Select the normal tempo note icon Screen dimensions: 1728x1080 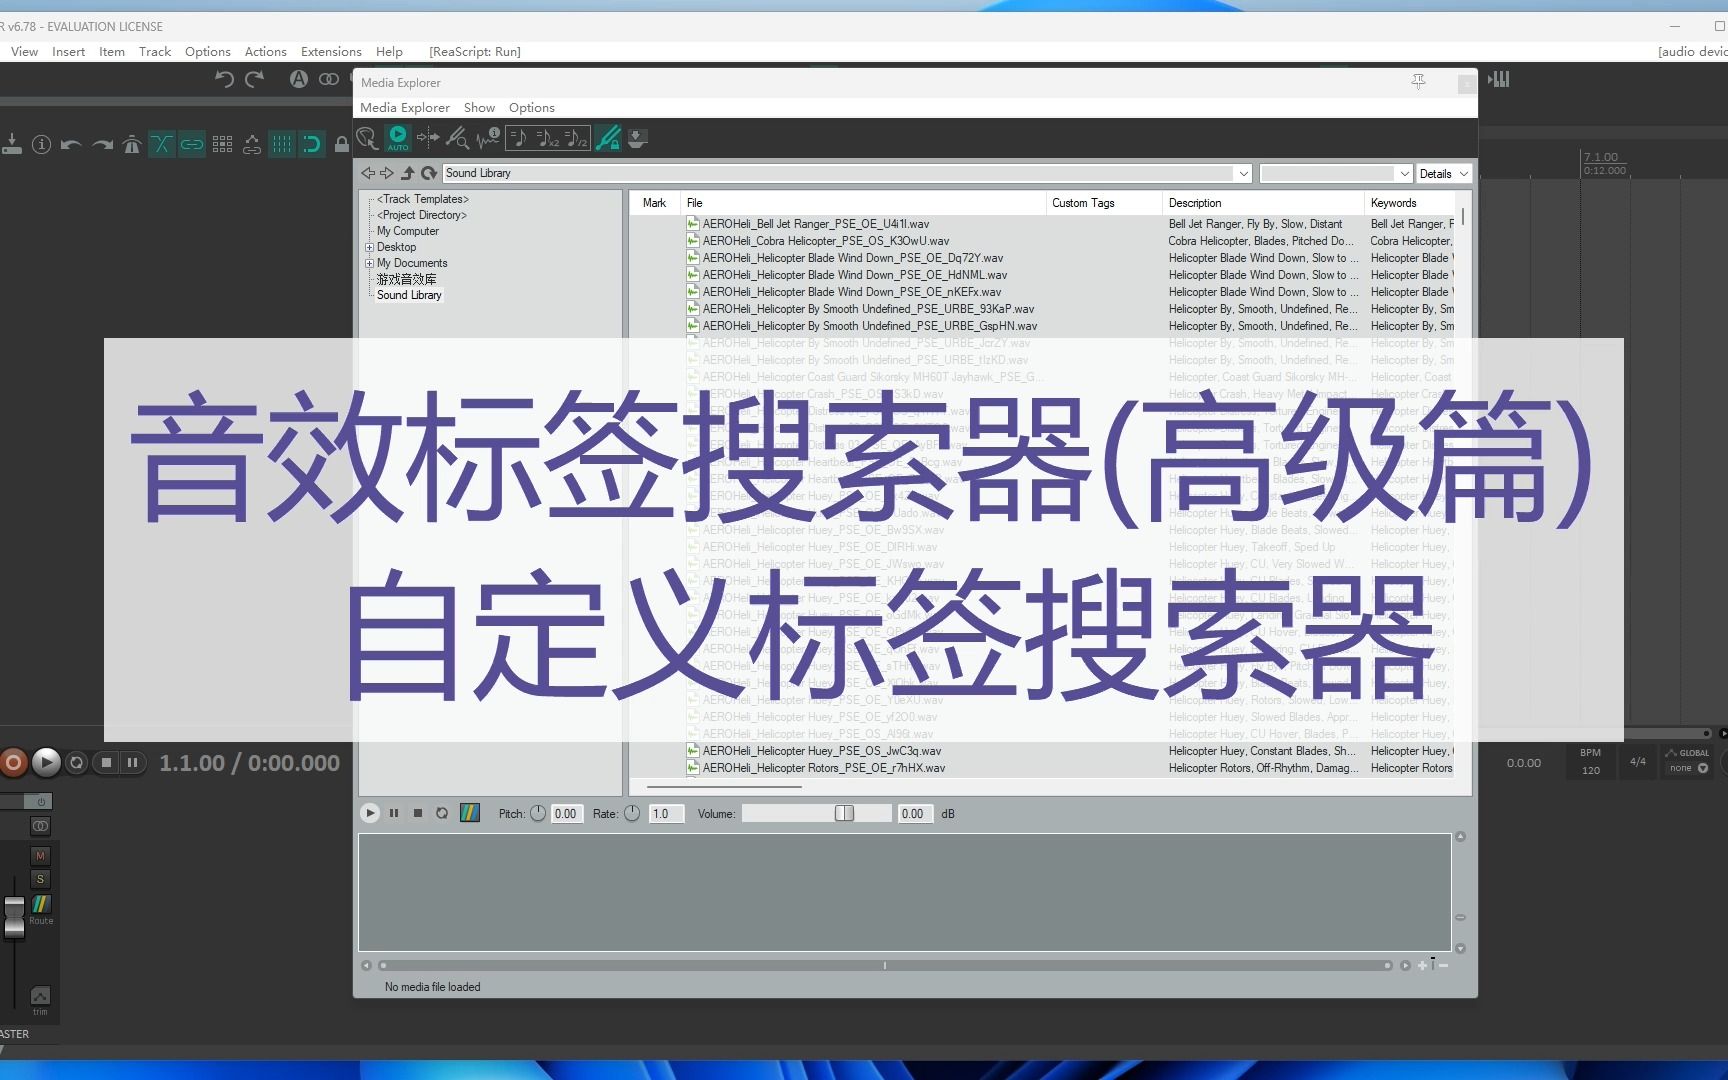coord(520,138)
